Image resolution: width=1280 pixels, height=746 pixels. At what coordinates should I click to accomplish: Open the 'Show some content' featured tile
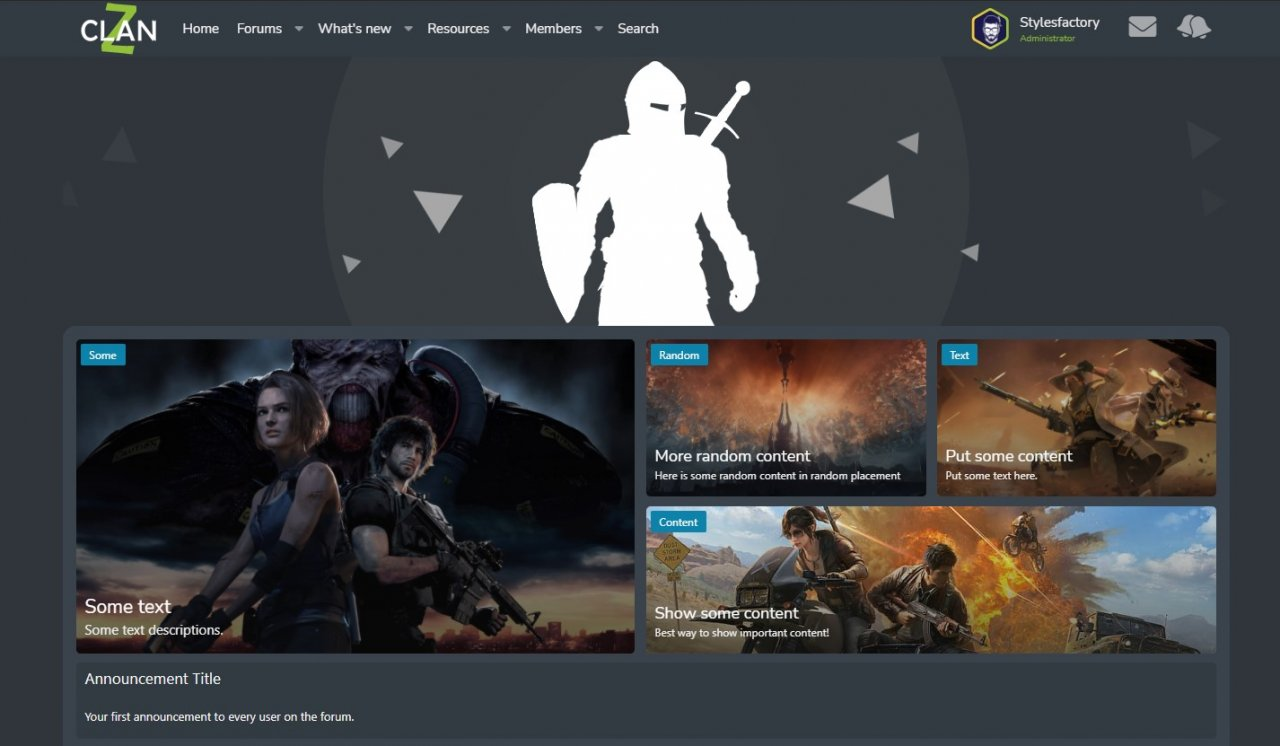(930, 580)
